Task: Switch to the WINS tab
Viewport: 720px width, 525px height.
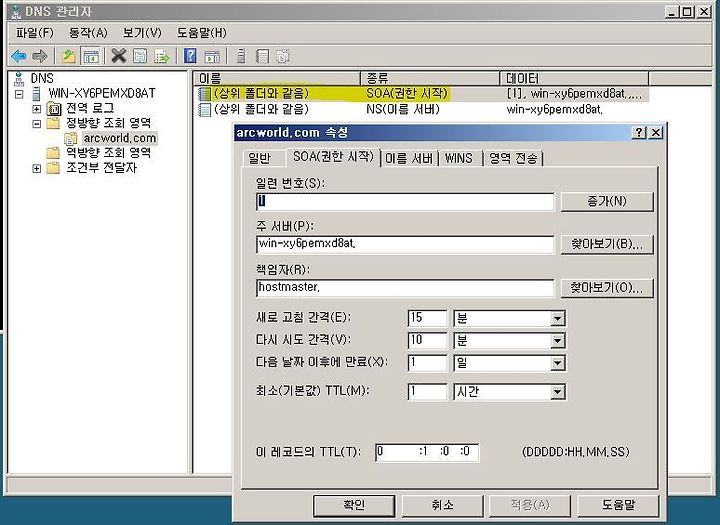Action: click(x=458, y=158)
